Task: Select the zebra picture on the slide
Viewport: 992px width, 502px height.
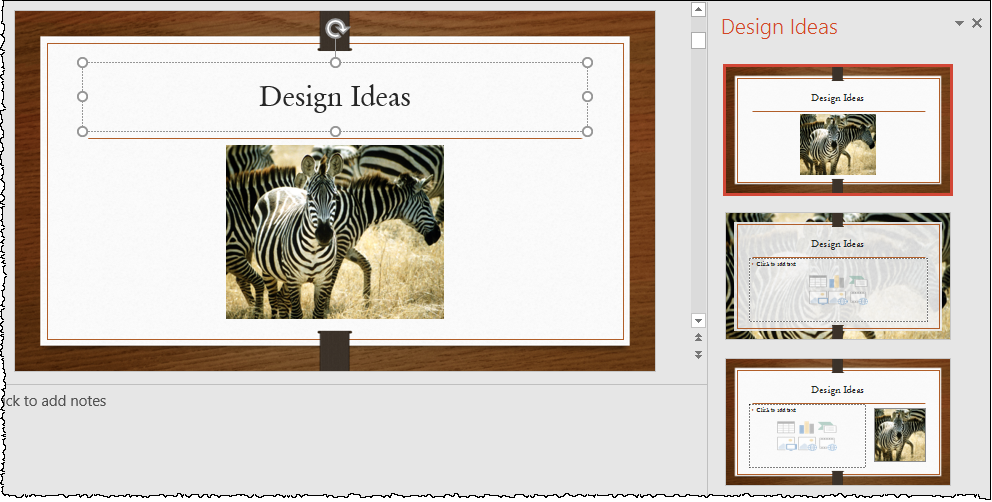Action: tap(335, 232)
